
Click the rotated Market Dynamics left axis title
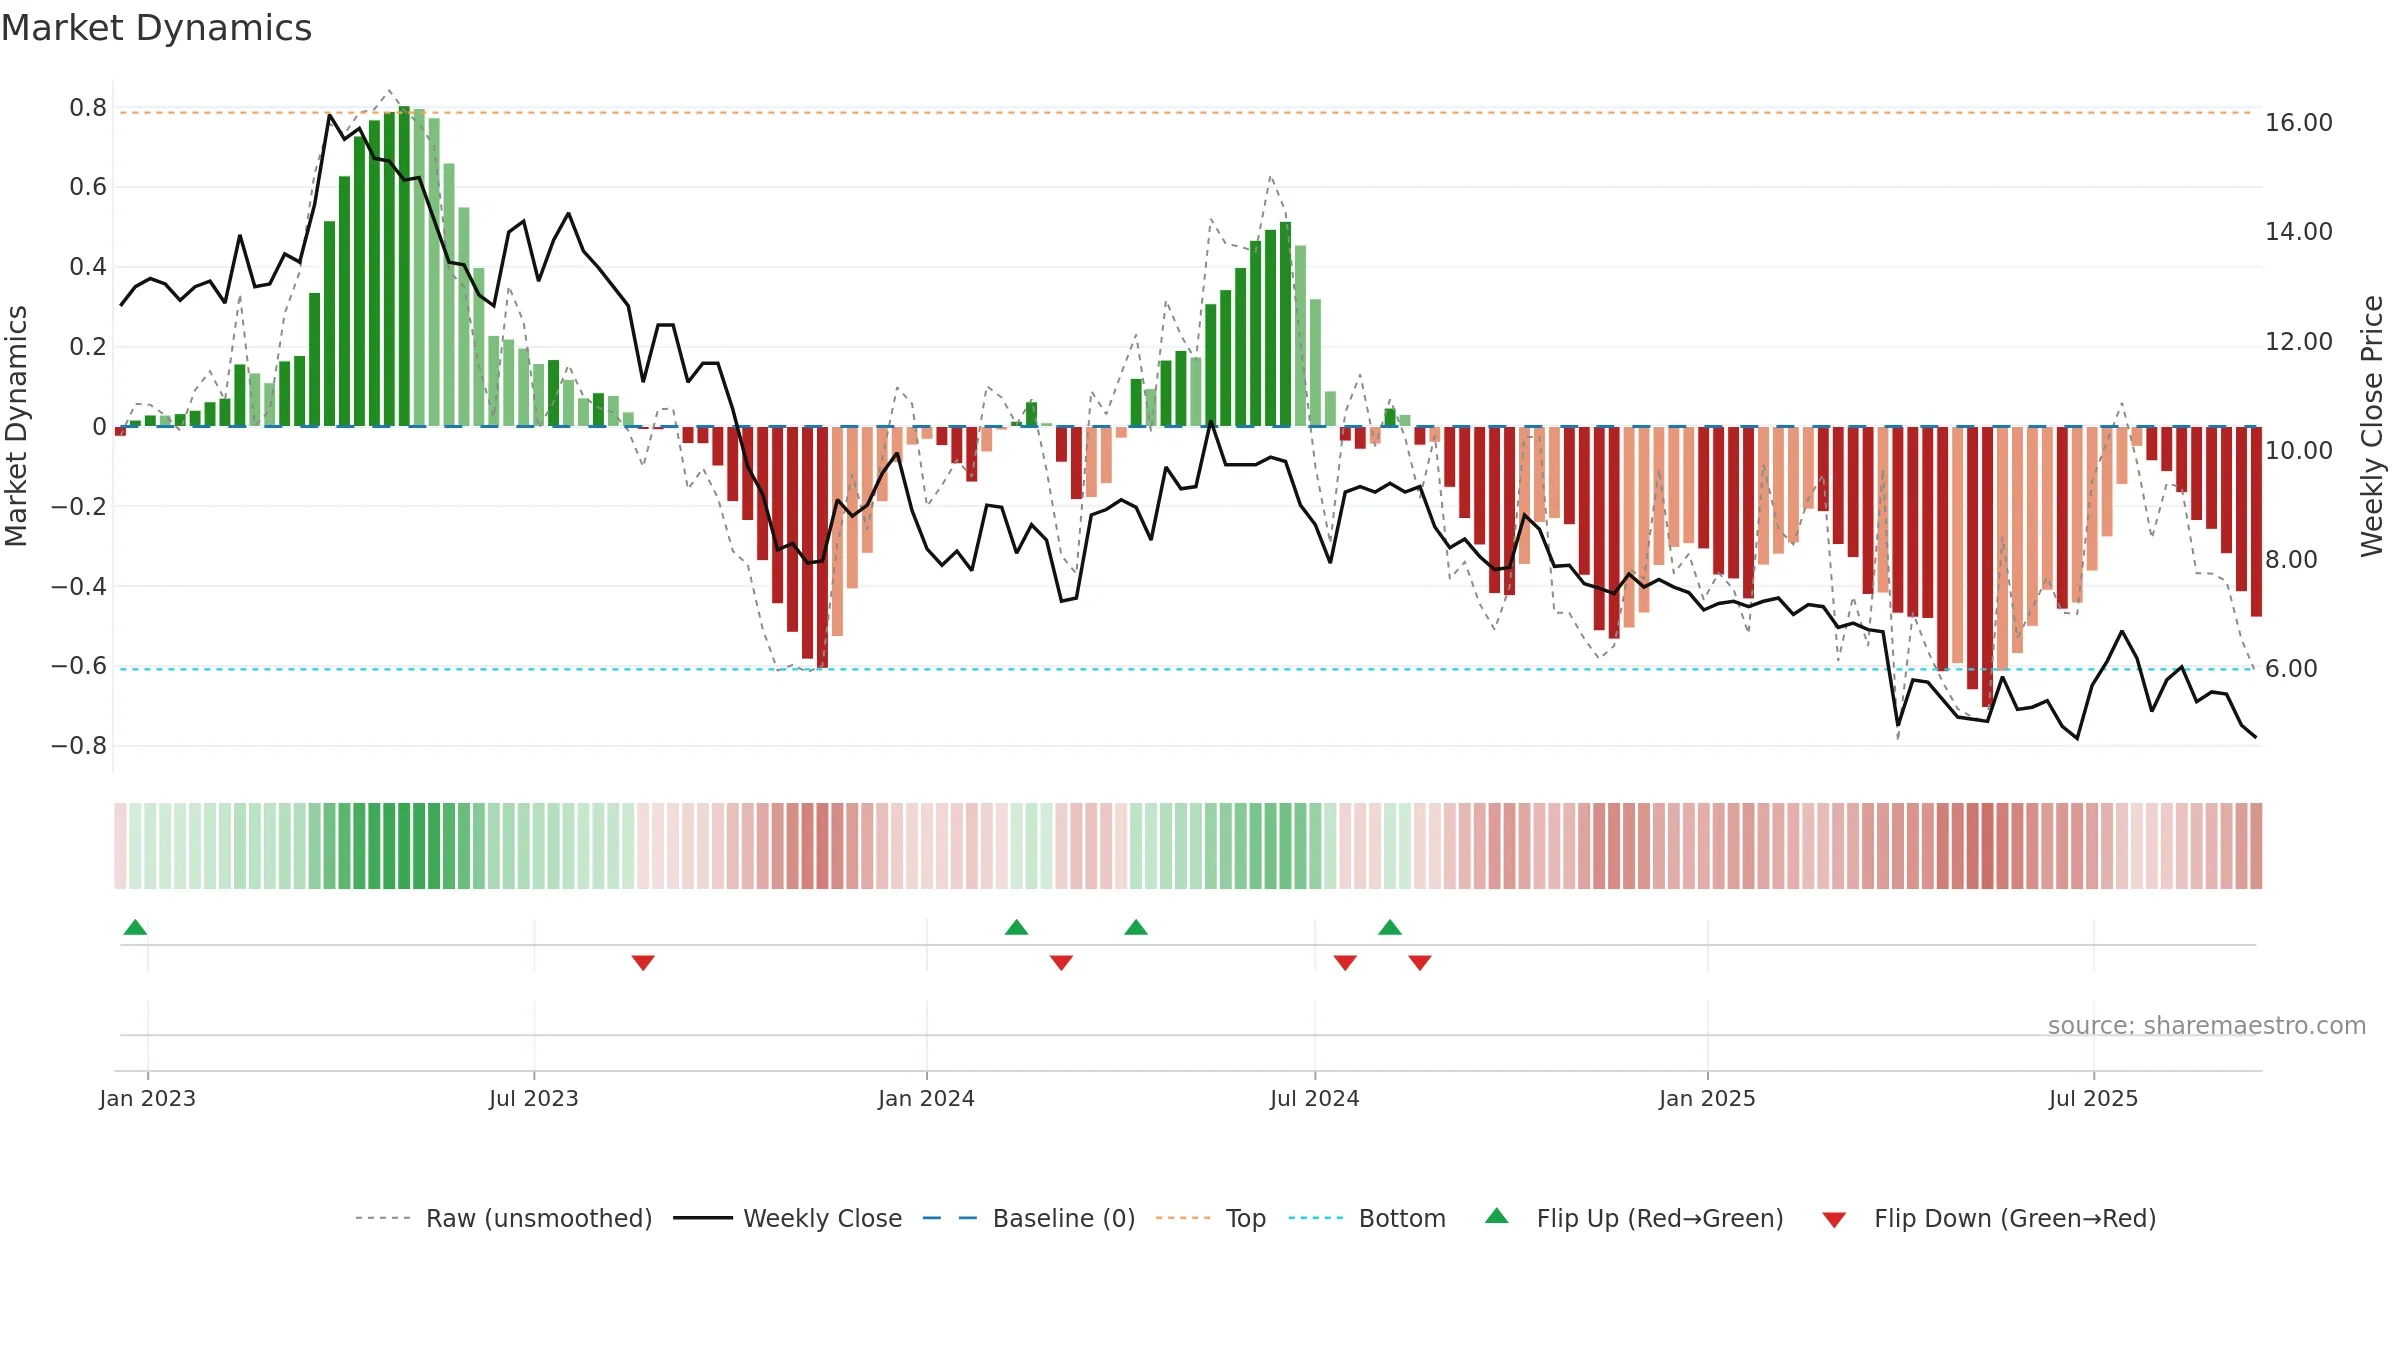tap(16, 426)
